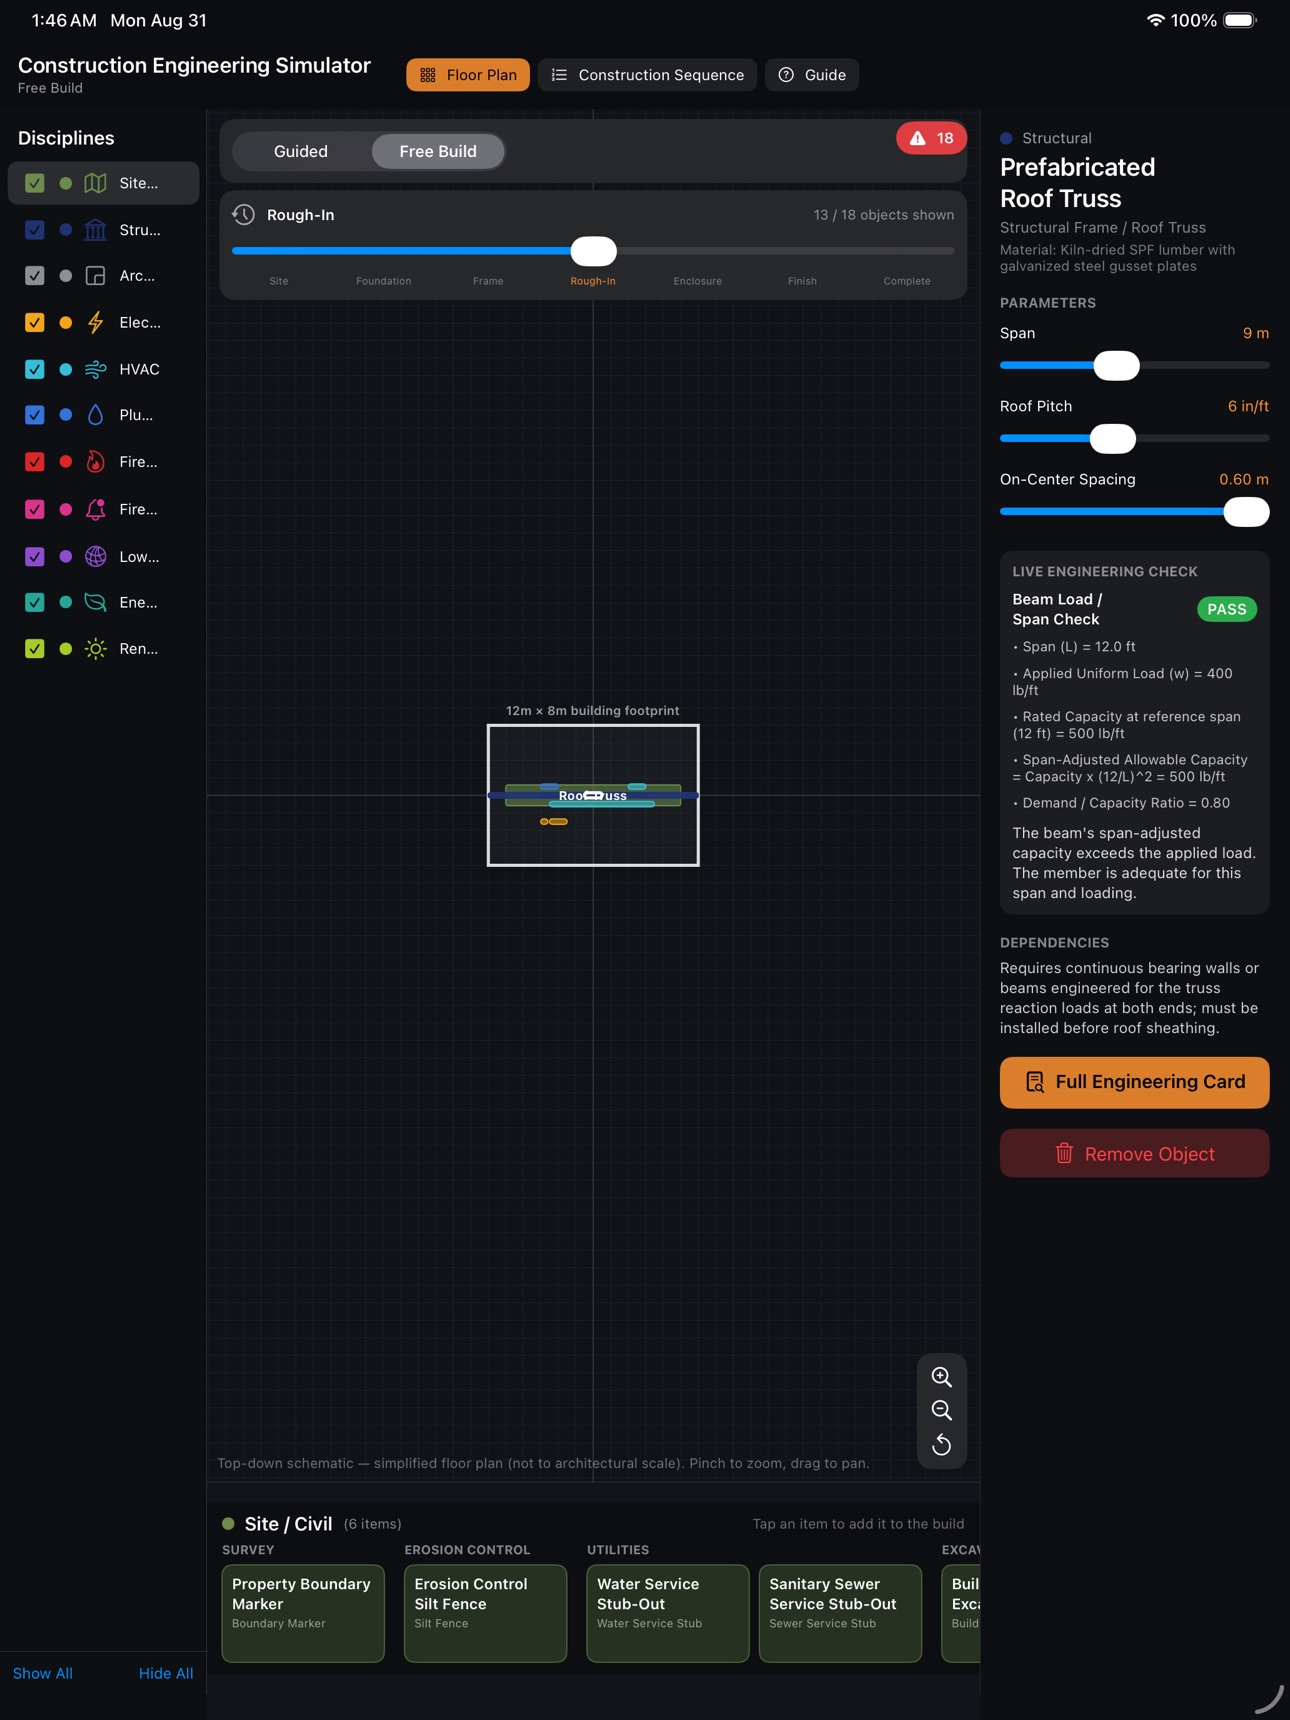The height and width of the screenshot is (1720, 1290).
Task: Click the Site discipline map icon
Action: click(95, 183)
